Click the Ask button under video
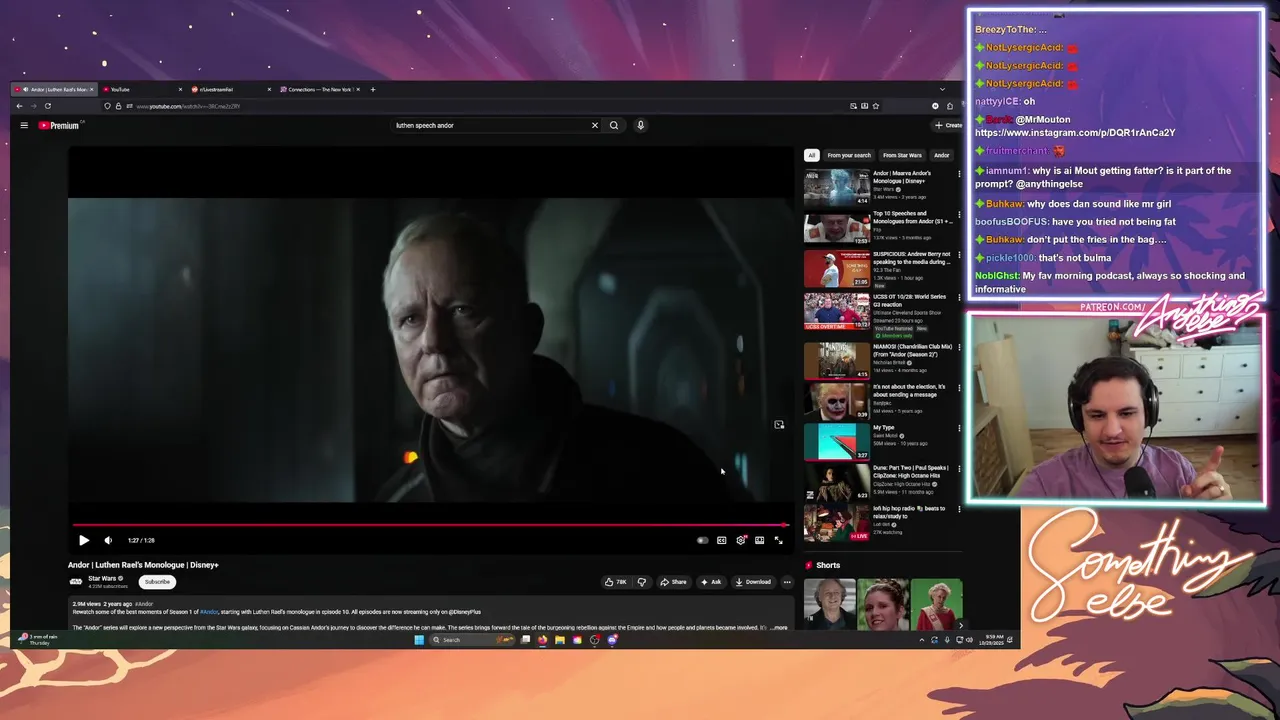 pos(711,582)
